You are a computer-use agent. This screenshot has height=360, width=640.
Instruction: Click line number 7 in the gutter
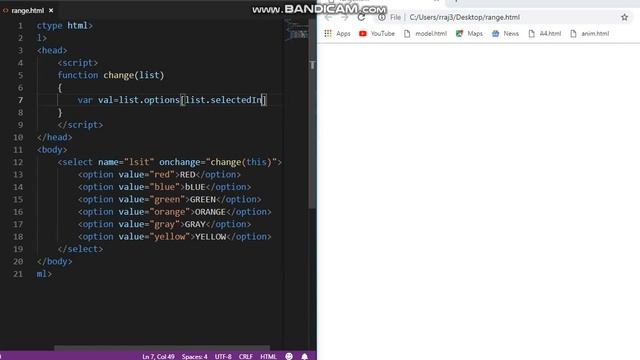20,100
